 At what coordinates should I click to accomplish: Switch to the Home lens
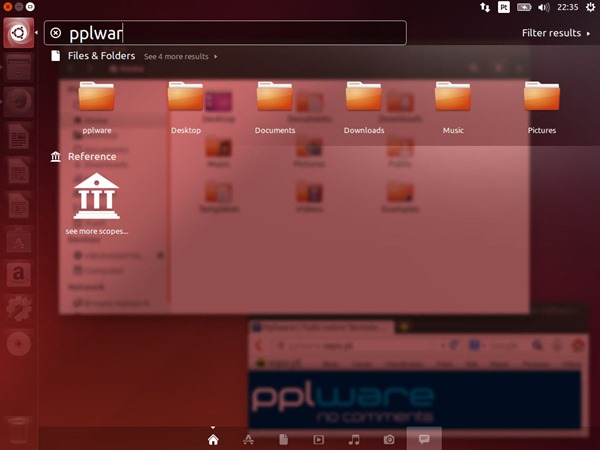click(x=213, y=440)
